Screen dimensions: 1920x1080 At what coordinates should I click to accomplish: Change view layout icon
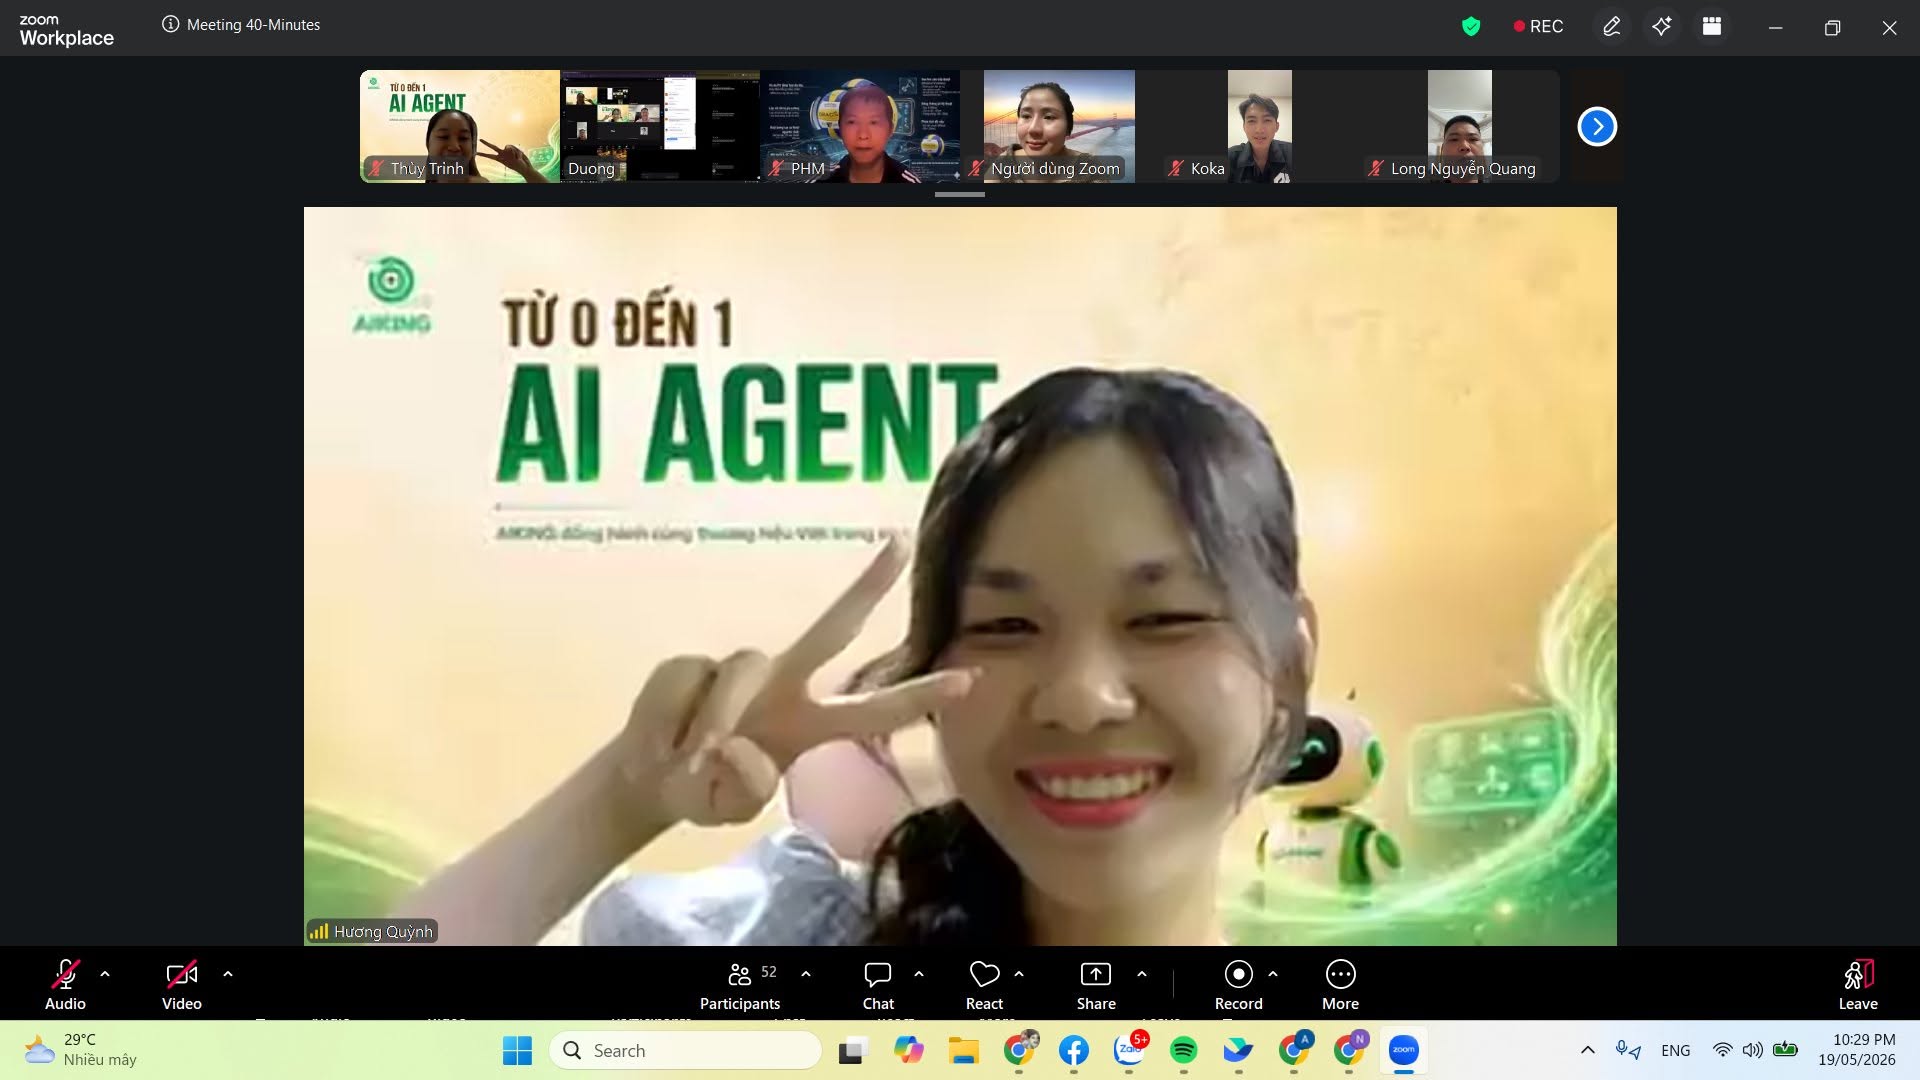click(1712, 27)
